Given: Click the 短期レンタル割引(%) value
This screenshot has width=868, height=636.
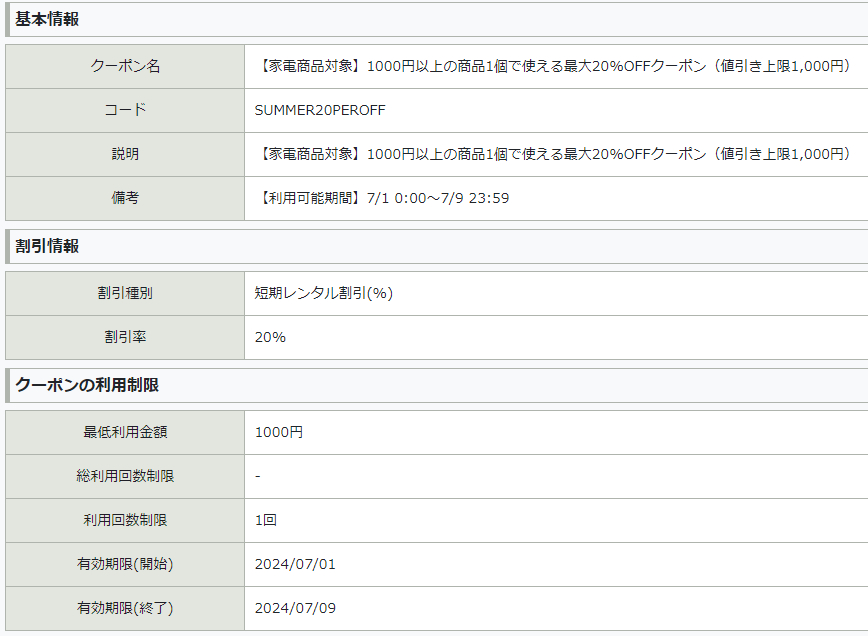Looking at the screenshot, I should coord(324,293).
